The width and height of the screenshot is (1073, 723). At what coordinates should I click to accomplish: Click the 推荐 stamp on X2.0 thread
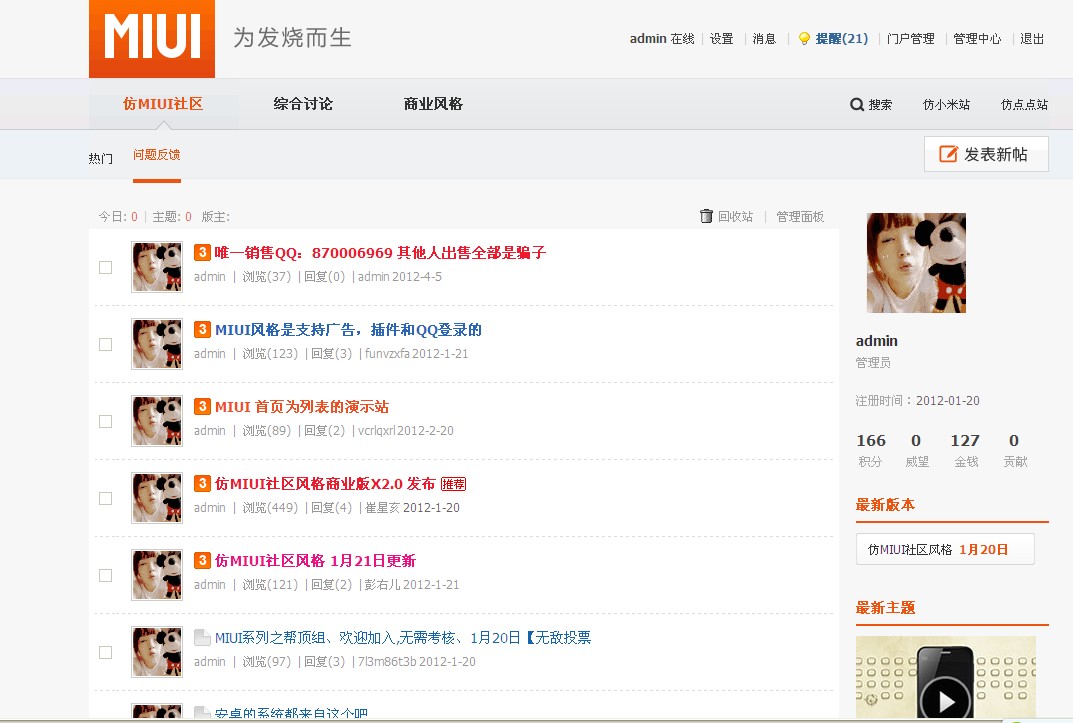[x=453, y=484]
